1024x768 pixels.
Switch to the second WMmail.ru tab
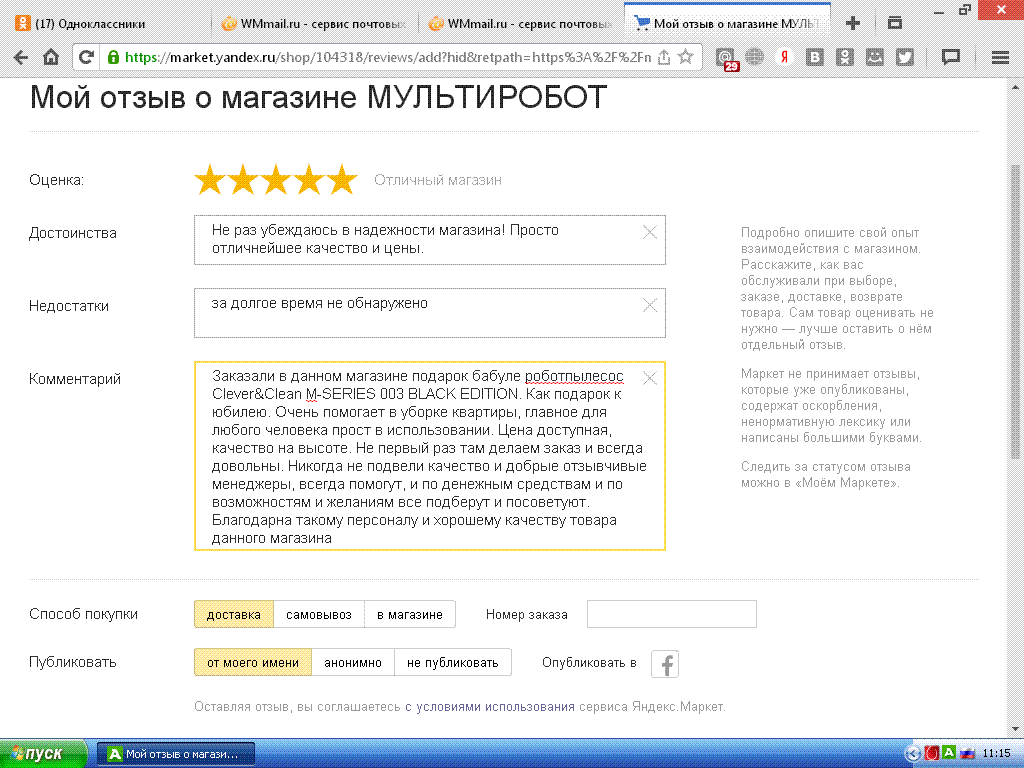520,24
